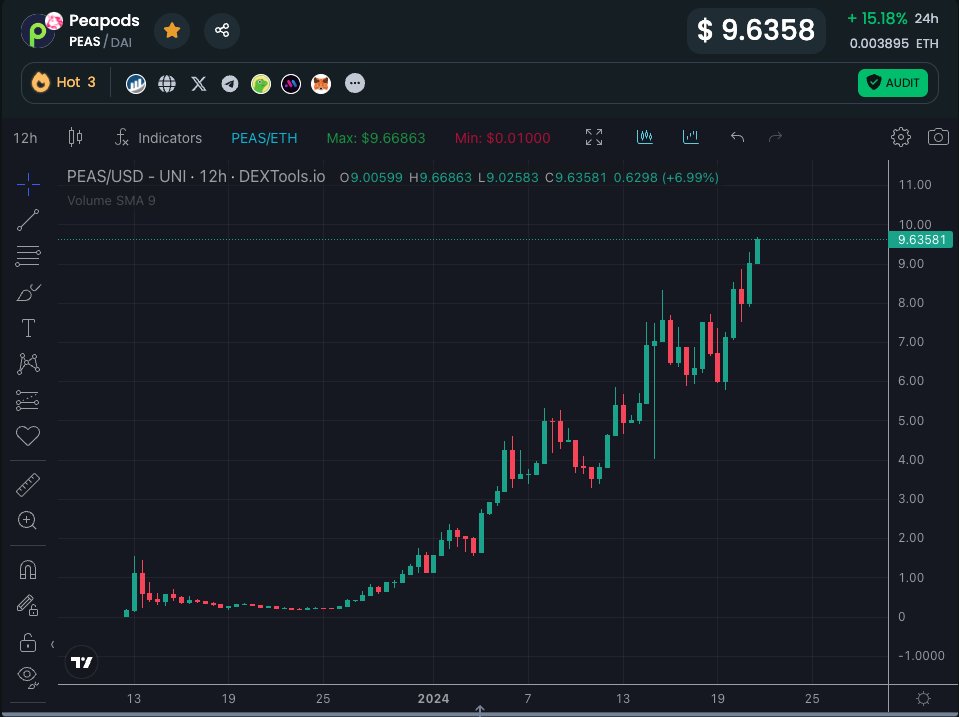The height and width of the screenshot is (717, 959).
Task: Click the 0.003895 ETH price value
Action: (x=894, y=43)
